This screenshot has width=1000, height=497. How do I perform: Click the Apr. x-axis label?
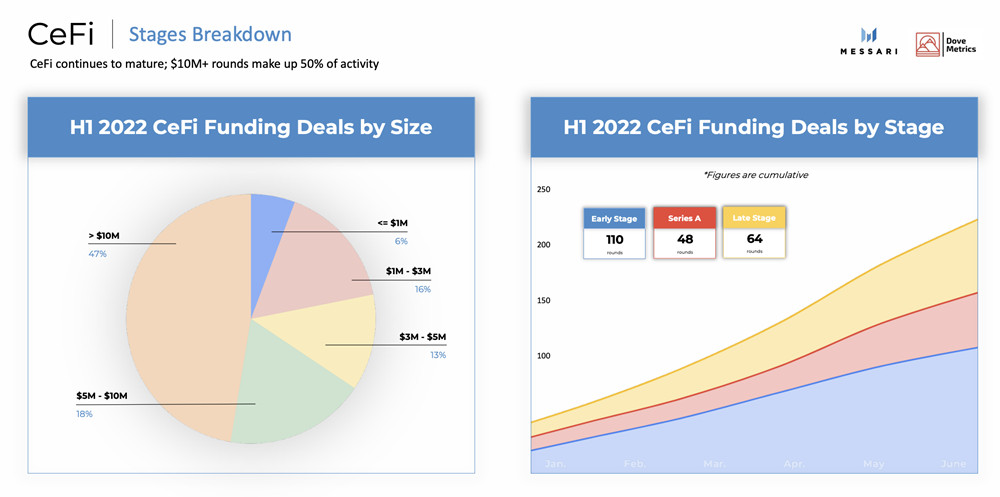[795, 465]
